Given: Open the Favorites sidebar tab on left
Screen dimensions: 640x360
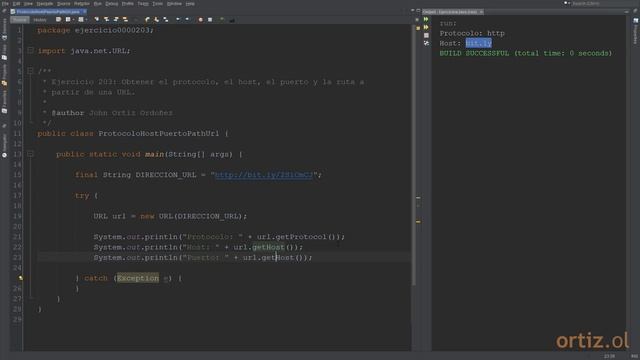Looking at the screenshot, I should pyautogui.click(x=4, y=101).
